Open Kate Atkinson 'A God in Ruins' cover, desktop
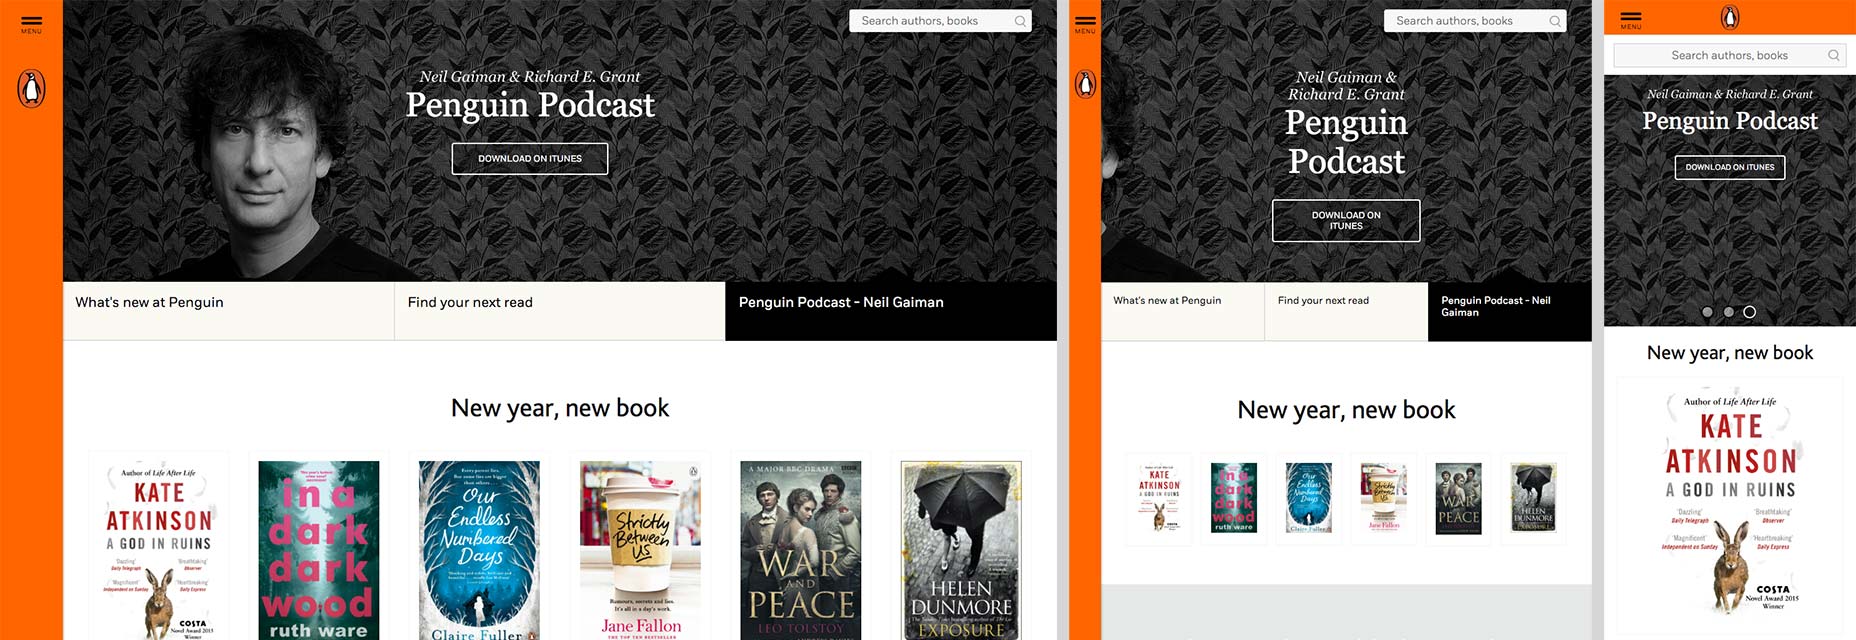Image resolution: width=1856 pixels, height=640 pixels. [159, 550]
